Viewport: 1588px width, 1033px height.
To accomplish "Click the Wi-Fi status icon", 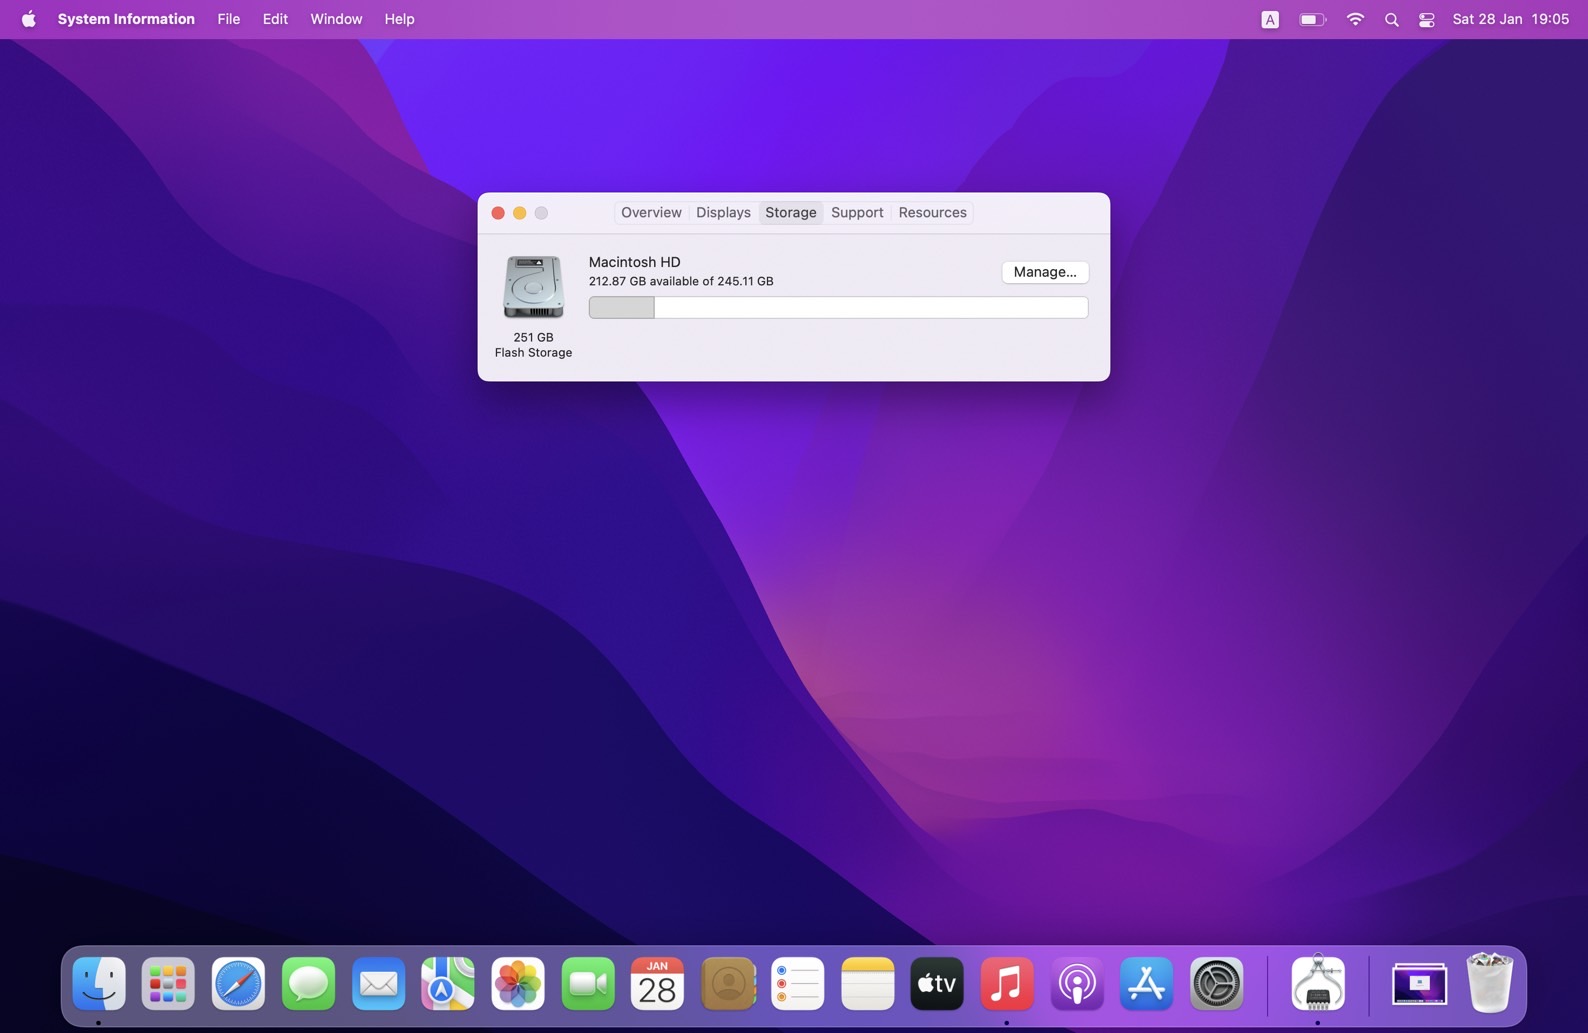I will [1355, 19].
